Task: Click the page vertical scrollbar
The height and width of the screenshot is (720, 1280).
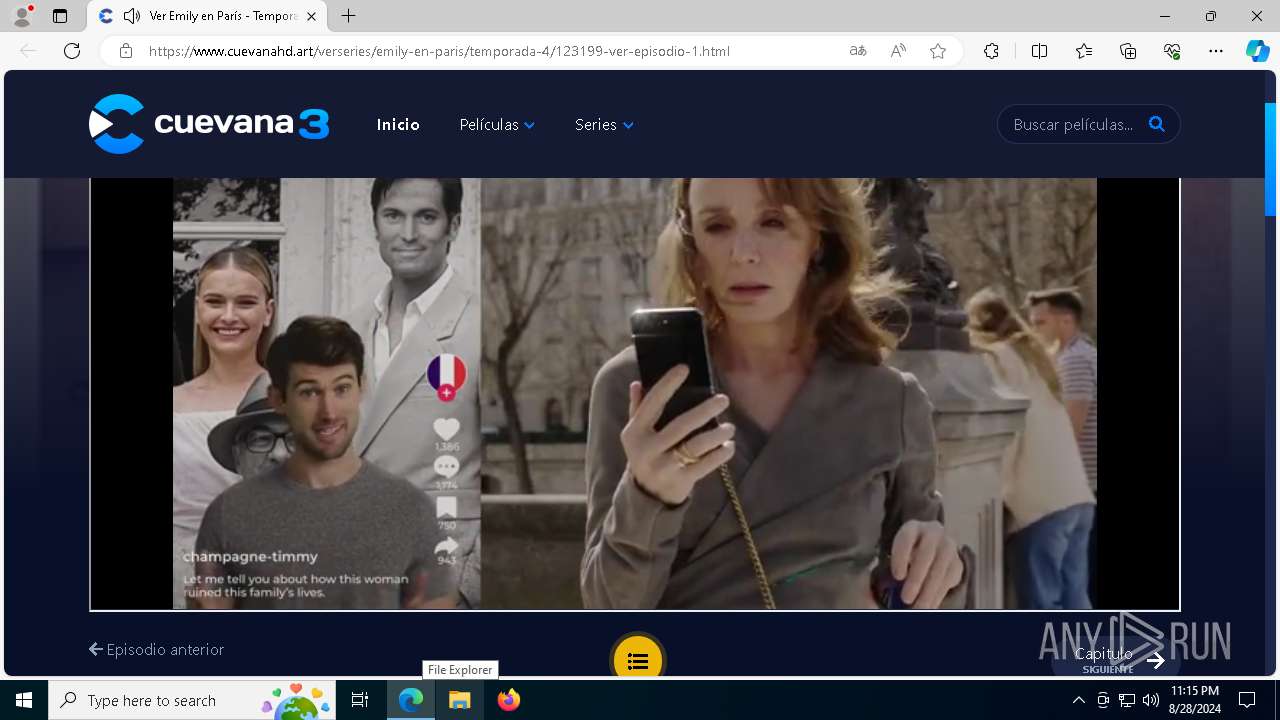Action: coord(1271,160)
